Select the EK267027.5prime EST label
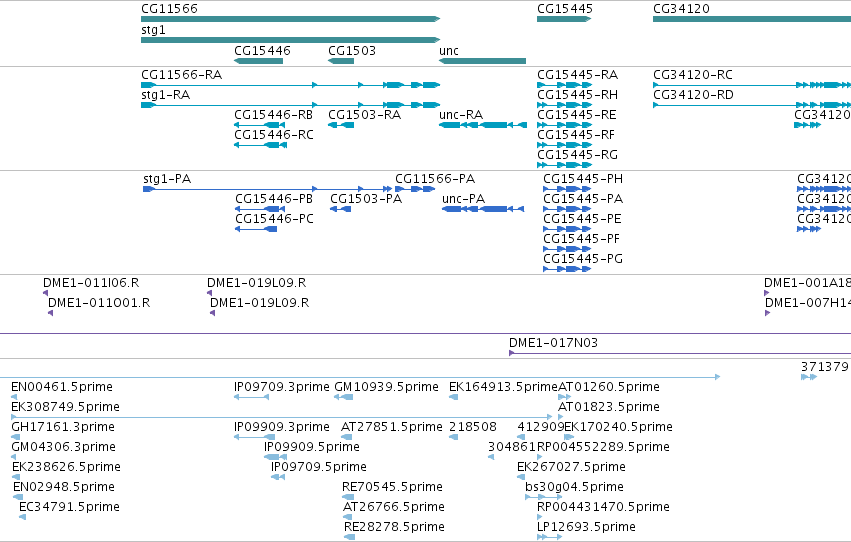This screenshot has width=851, height=542. pos(571,467)
